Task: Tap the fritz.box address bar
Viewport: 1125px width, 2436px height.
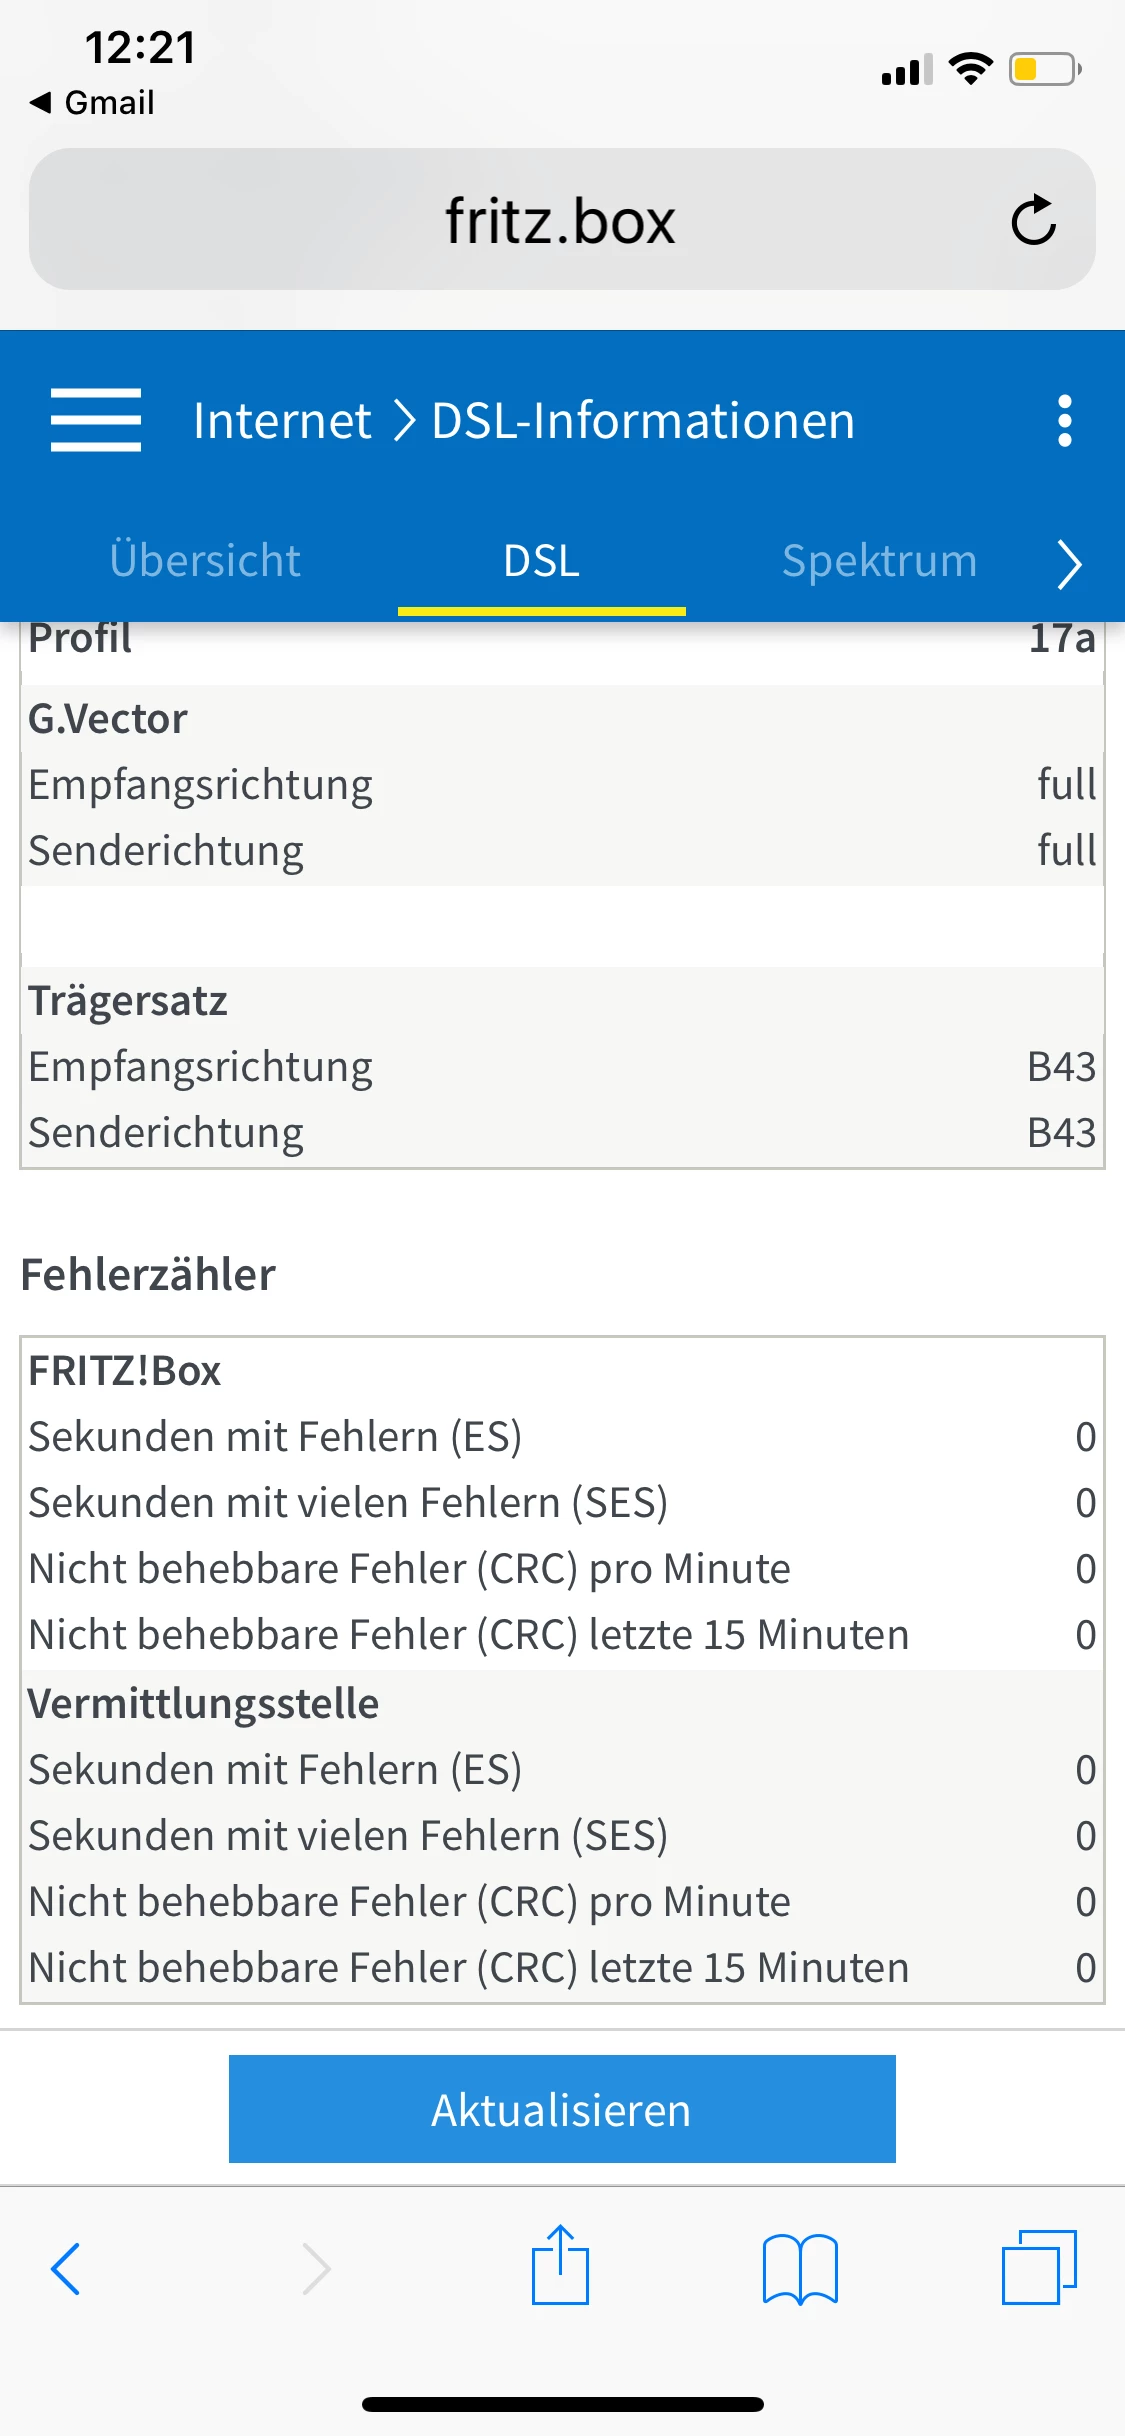Action: pyautogui.click(x=560, y=220)
